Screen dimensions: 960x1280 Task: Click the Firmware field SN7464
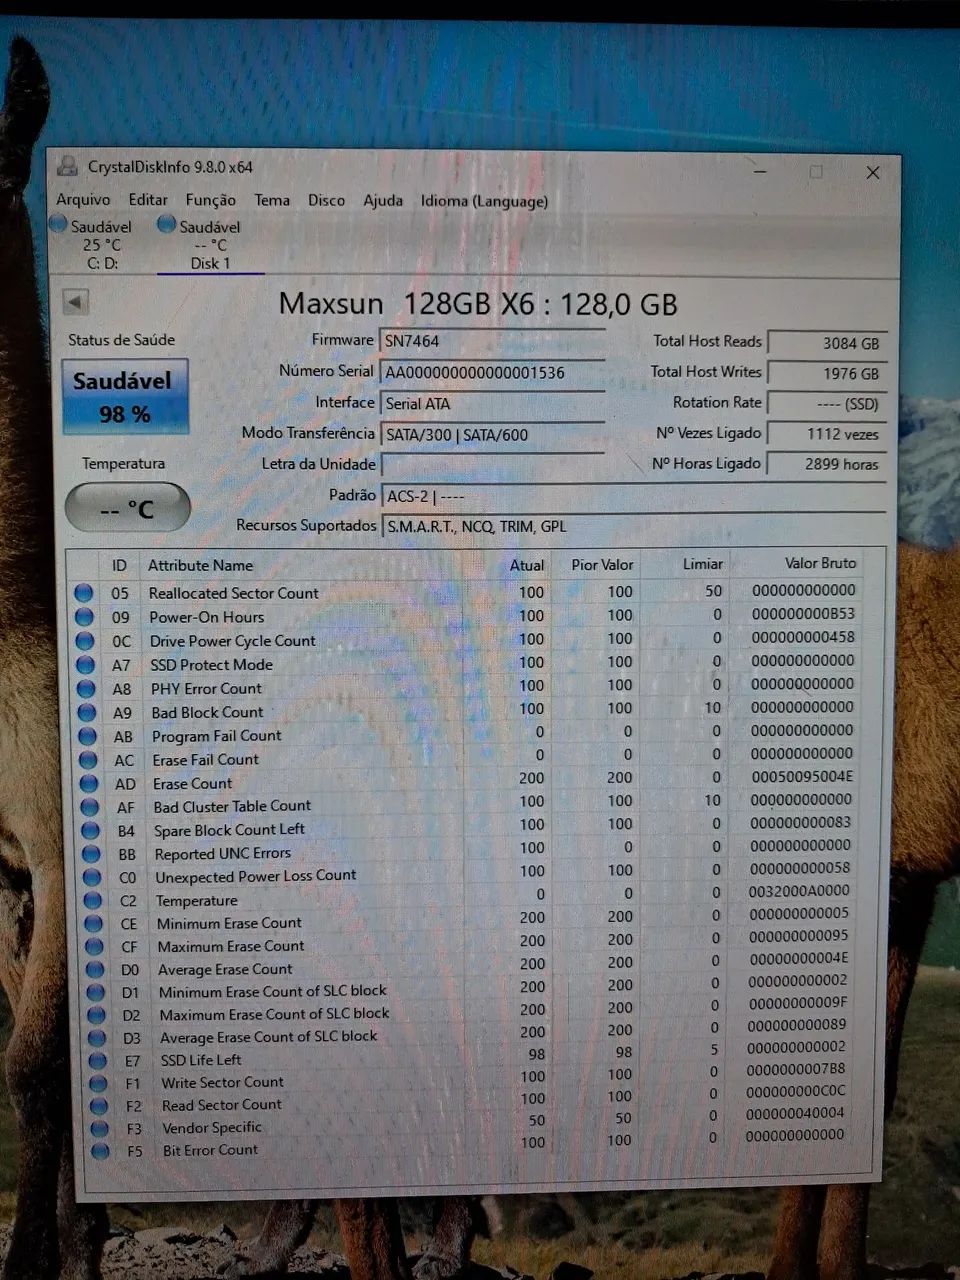pyautogui.click(x=492, y=341)
